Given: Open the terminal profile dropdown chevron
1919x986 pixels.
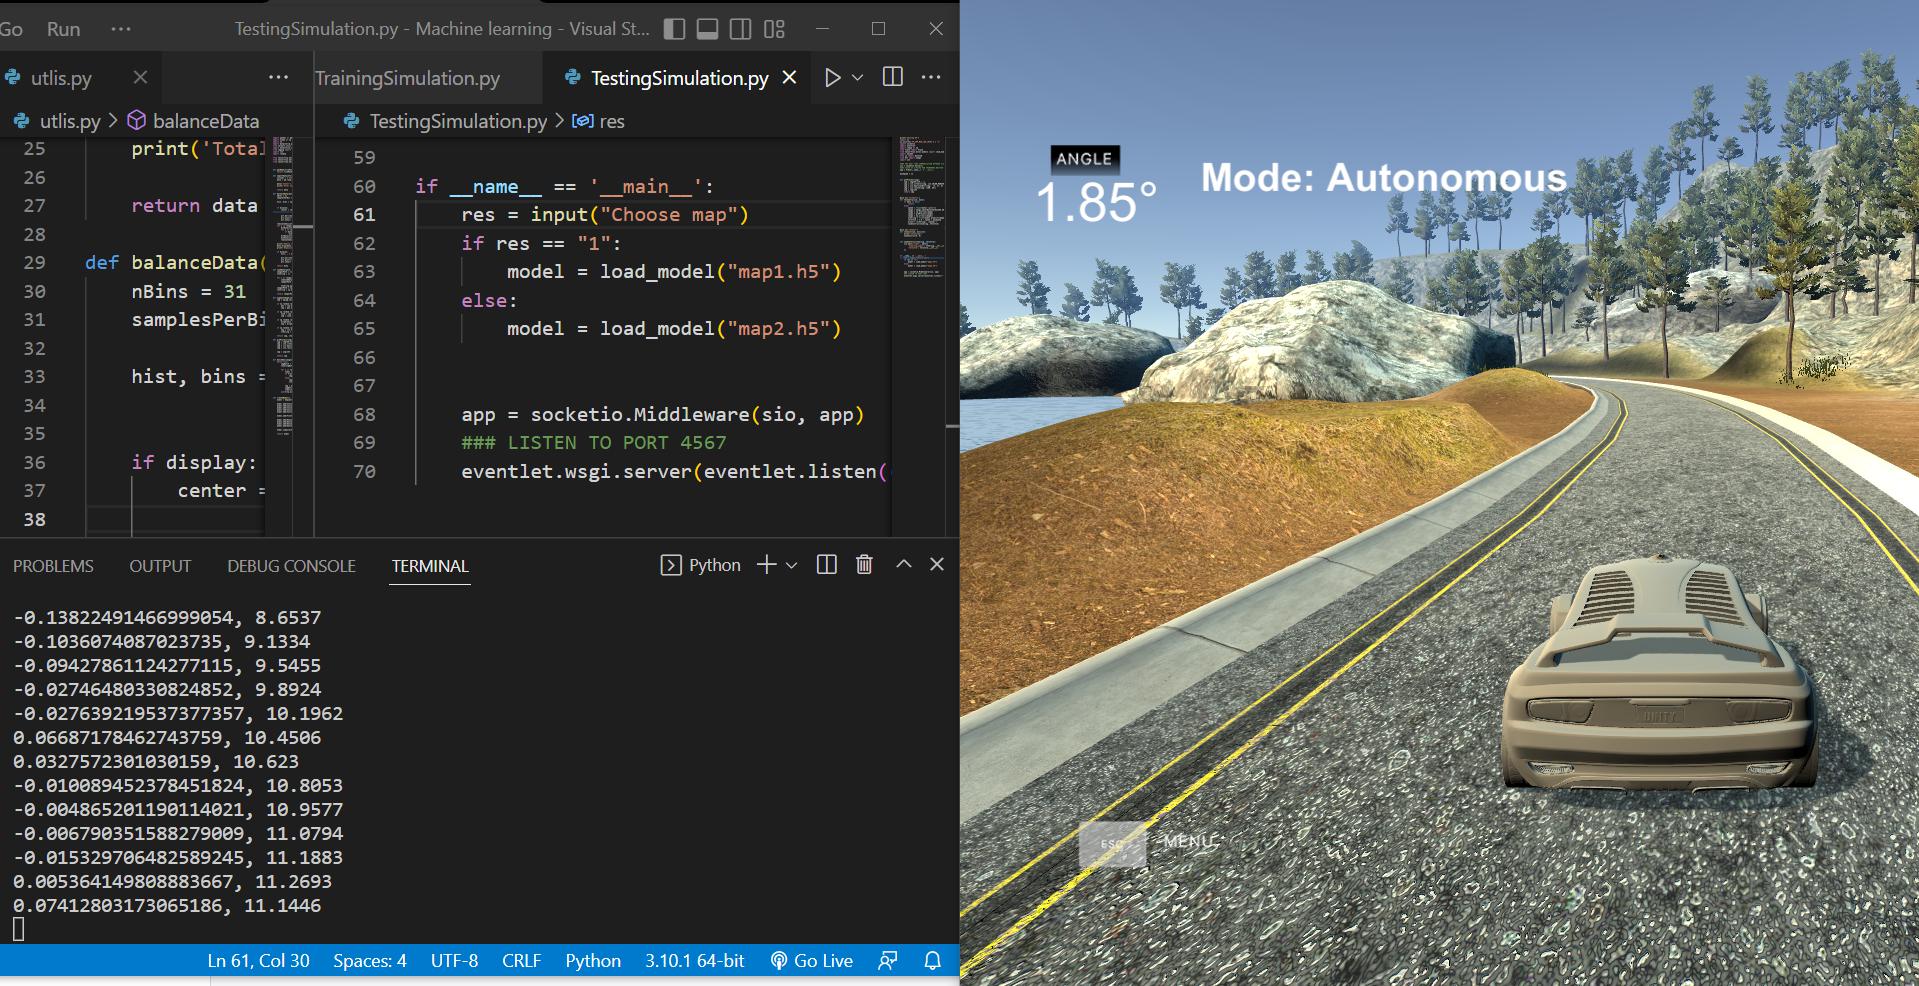Looking at the screenshot, I should tap(791, 565).
